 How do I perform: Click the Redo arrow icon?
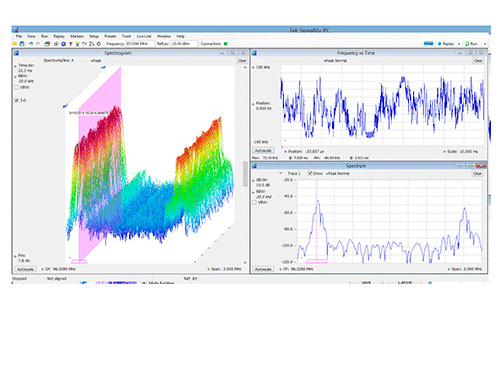(38, 44)
